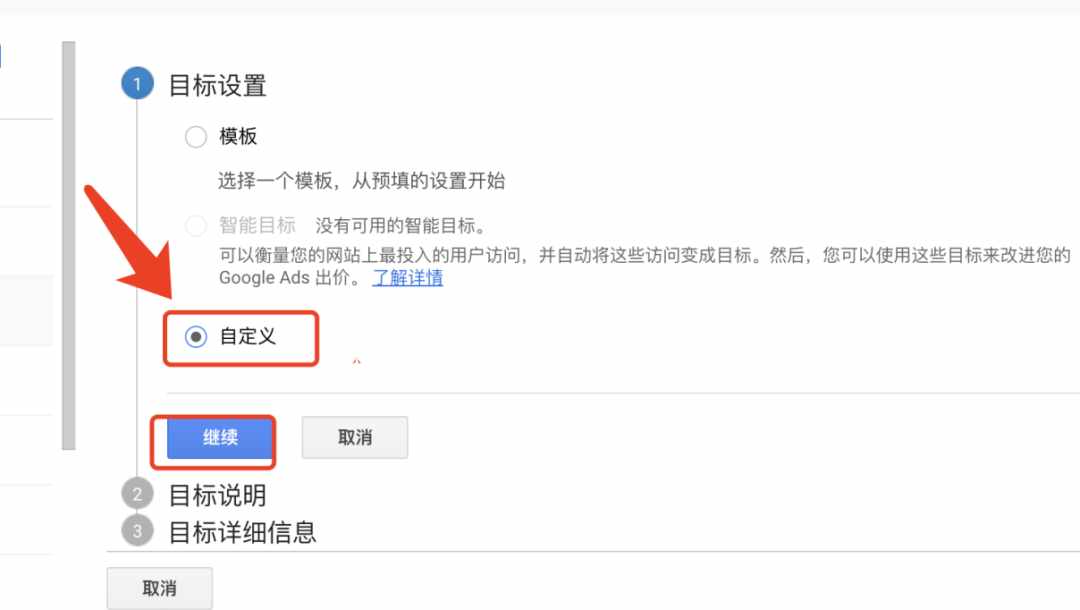Click the 模板 option label text
The image size is (1080, 610).
[x=238, y=136]
